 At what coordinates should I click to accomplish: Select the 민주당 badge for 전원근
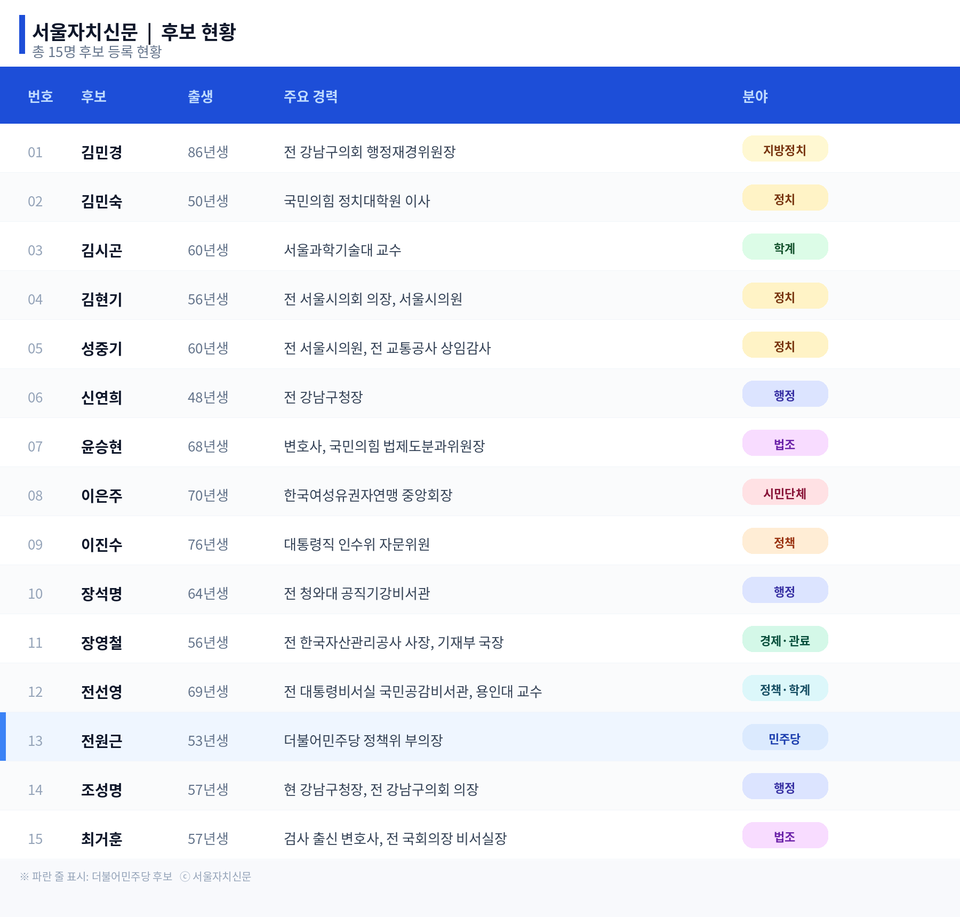point(785,737)
